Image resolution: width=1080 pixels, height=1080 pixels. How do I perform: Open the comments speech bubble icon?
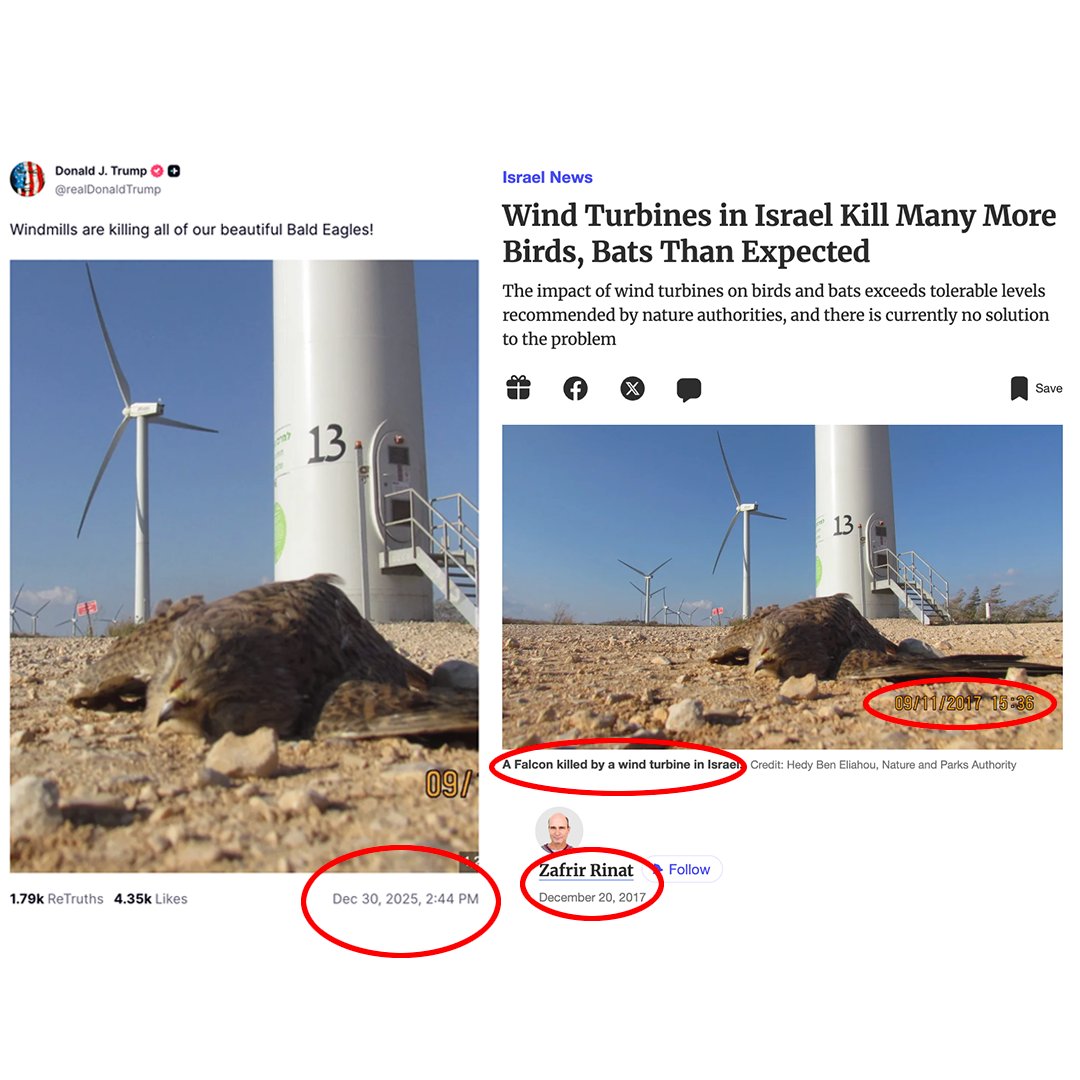(689, 389)
